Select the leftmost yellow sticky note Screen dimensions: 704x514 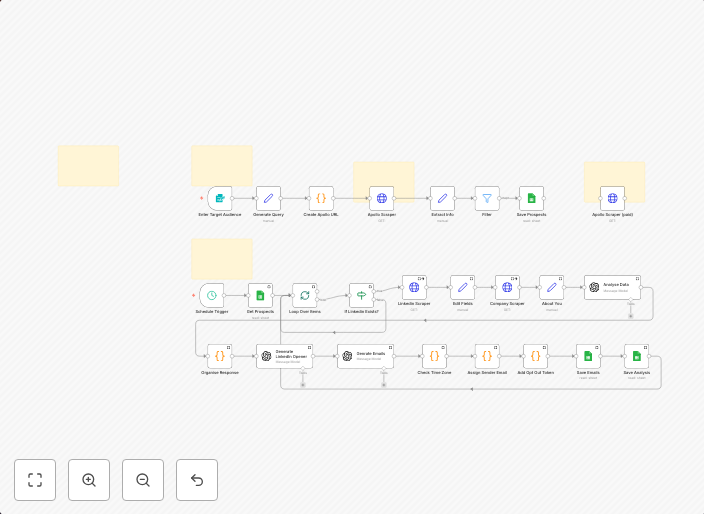88,165
